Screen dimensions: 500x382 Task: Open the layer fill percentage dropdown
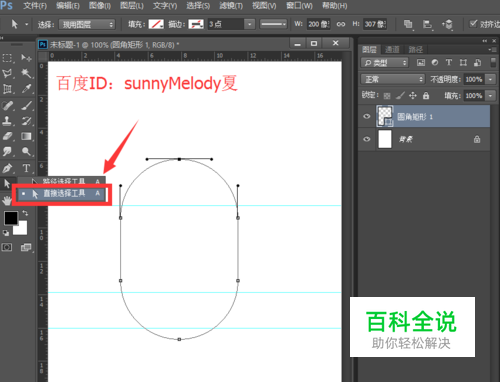pos(490,96)
